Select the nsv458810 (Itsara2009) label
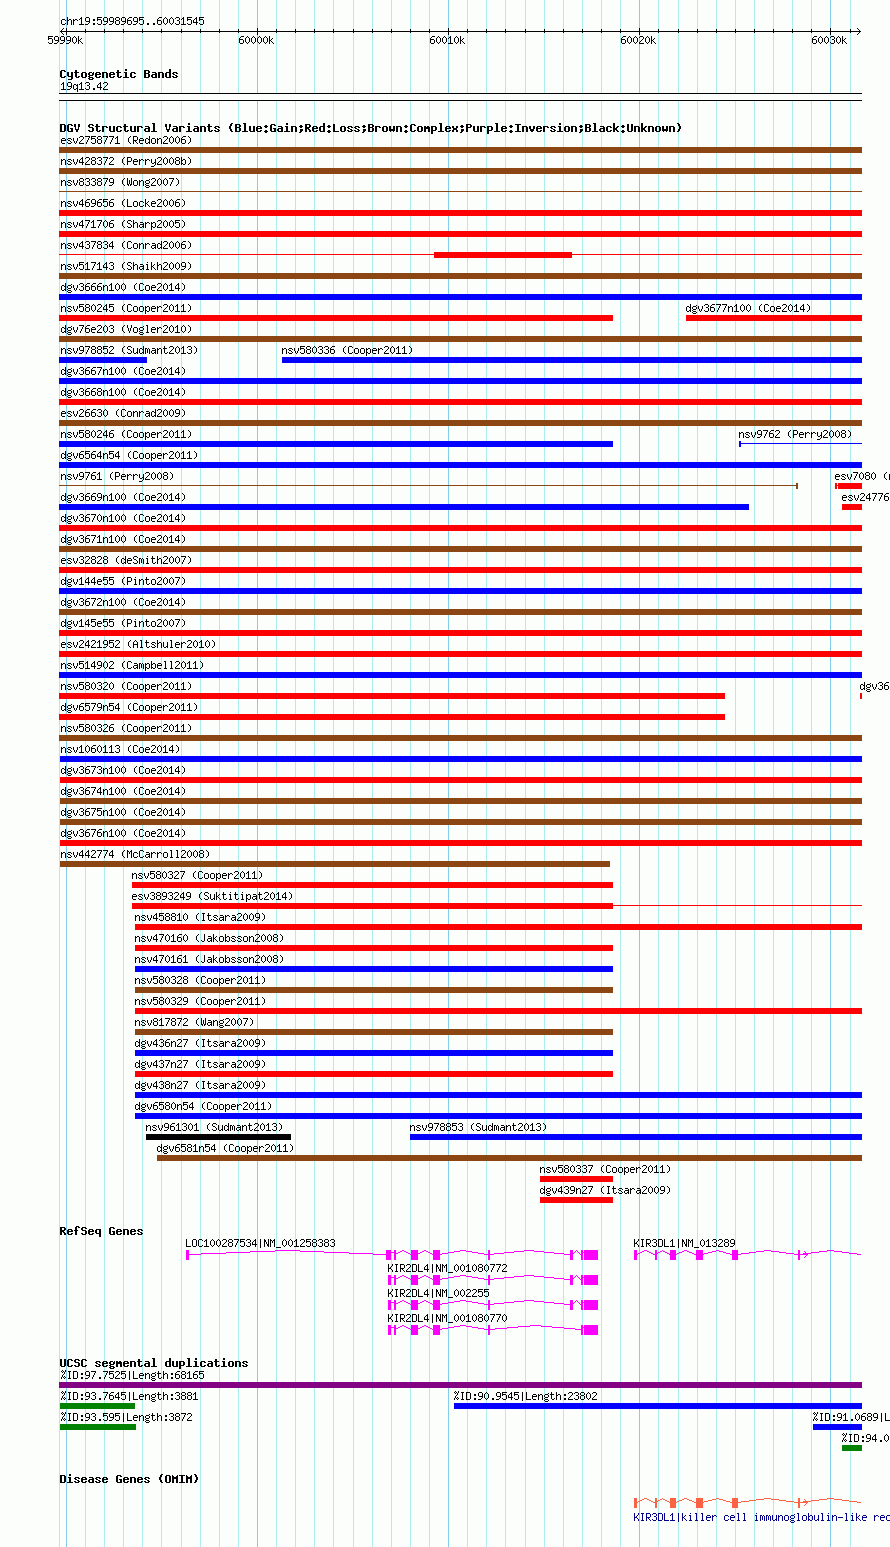The width and height of the screenshot is (890, 1547). [x=201, y=917]
